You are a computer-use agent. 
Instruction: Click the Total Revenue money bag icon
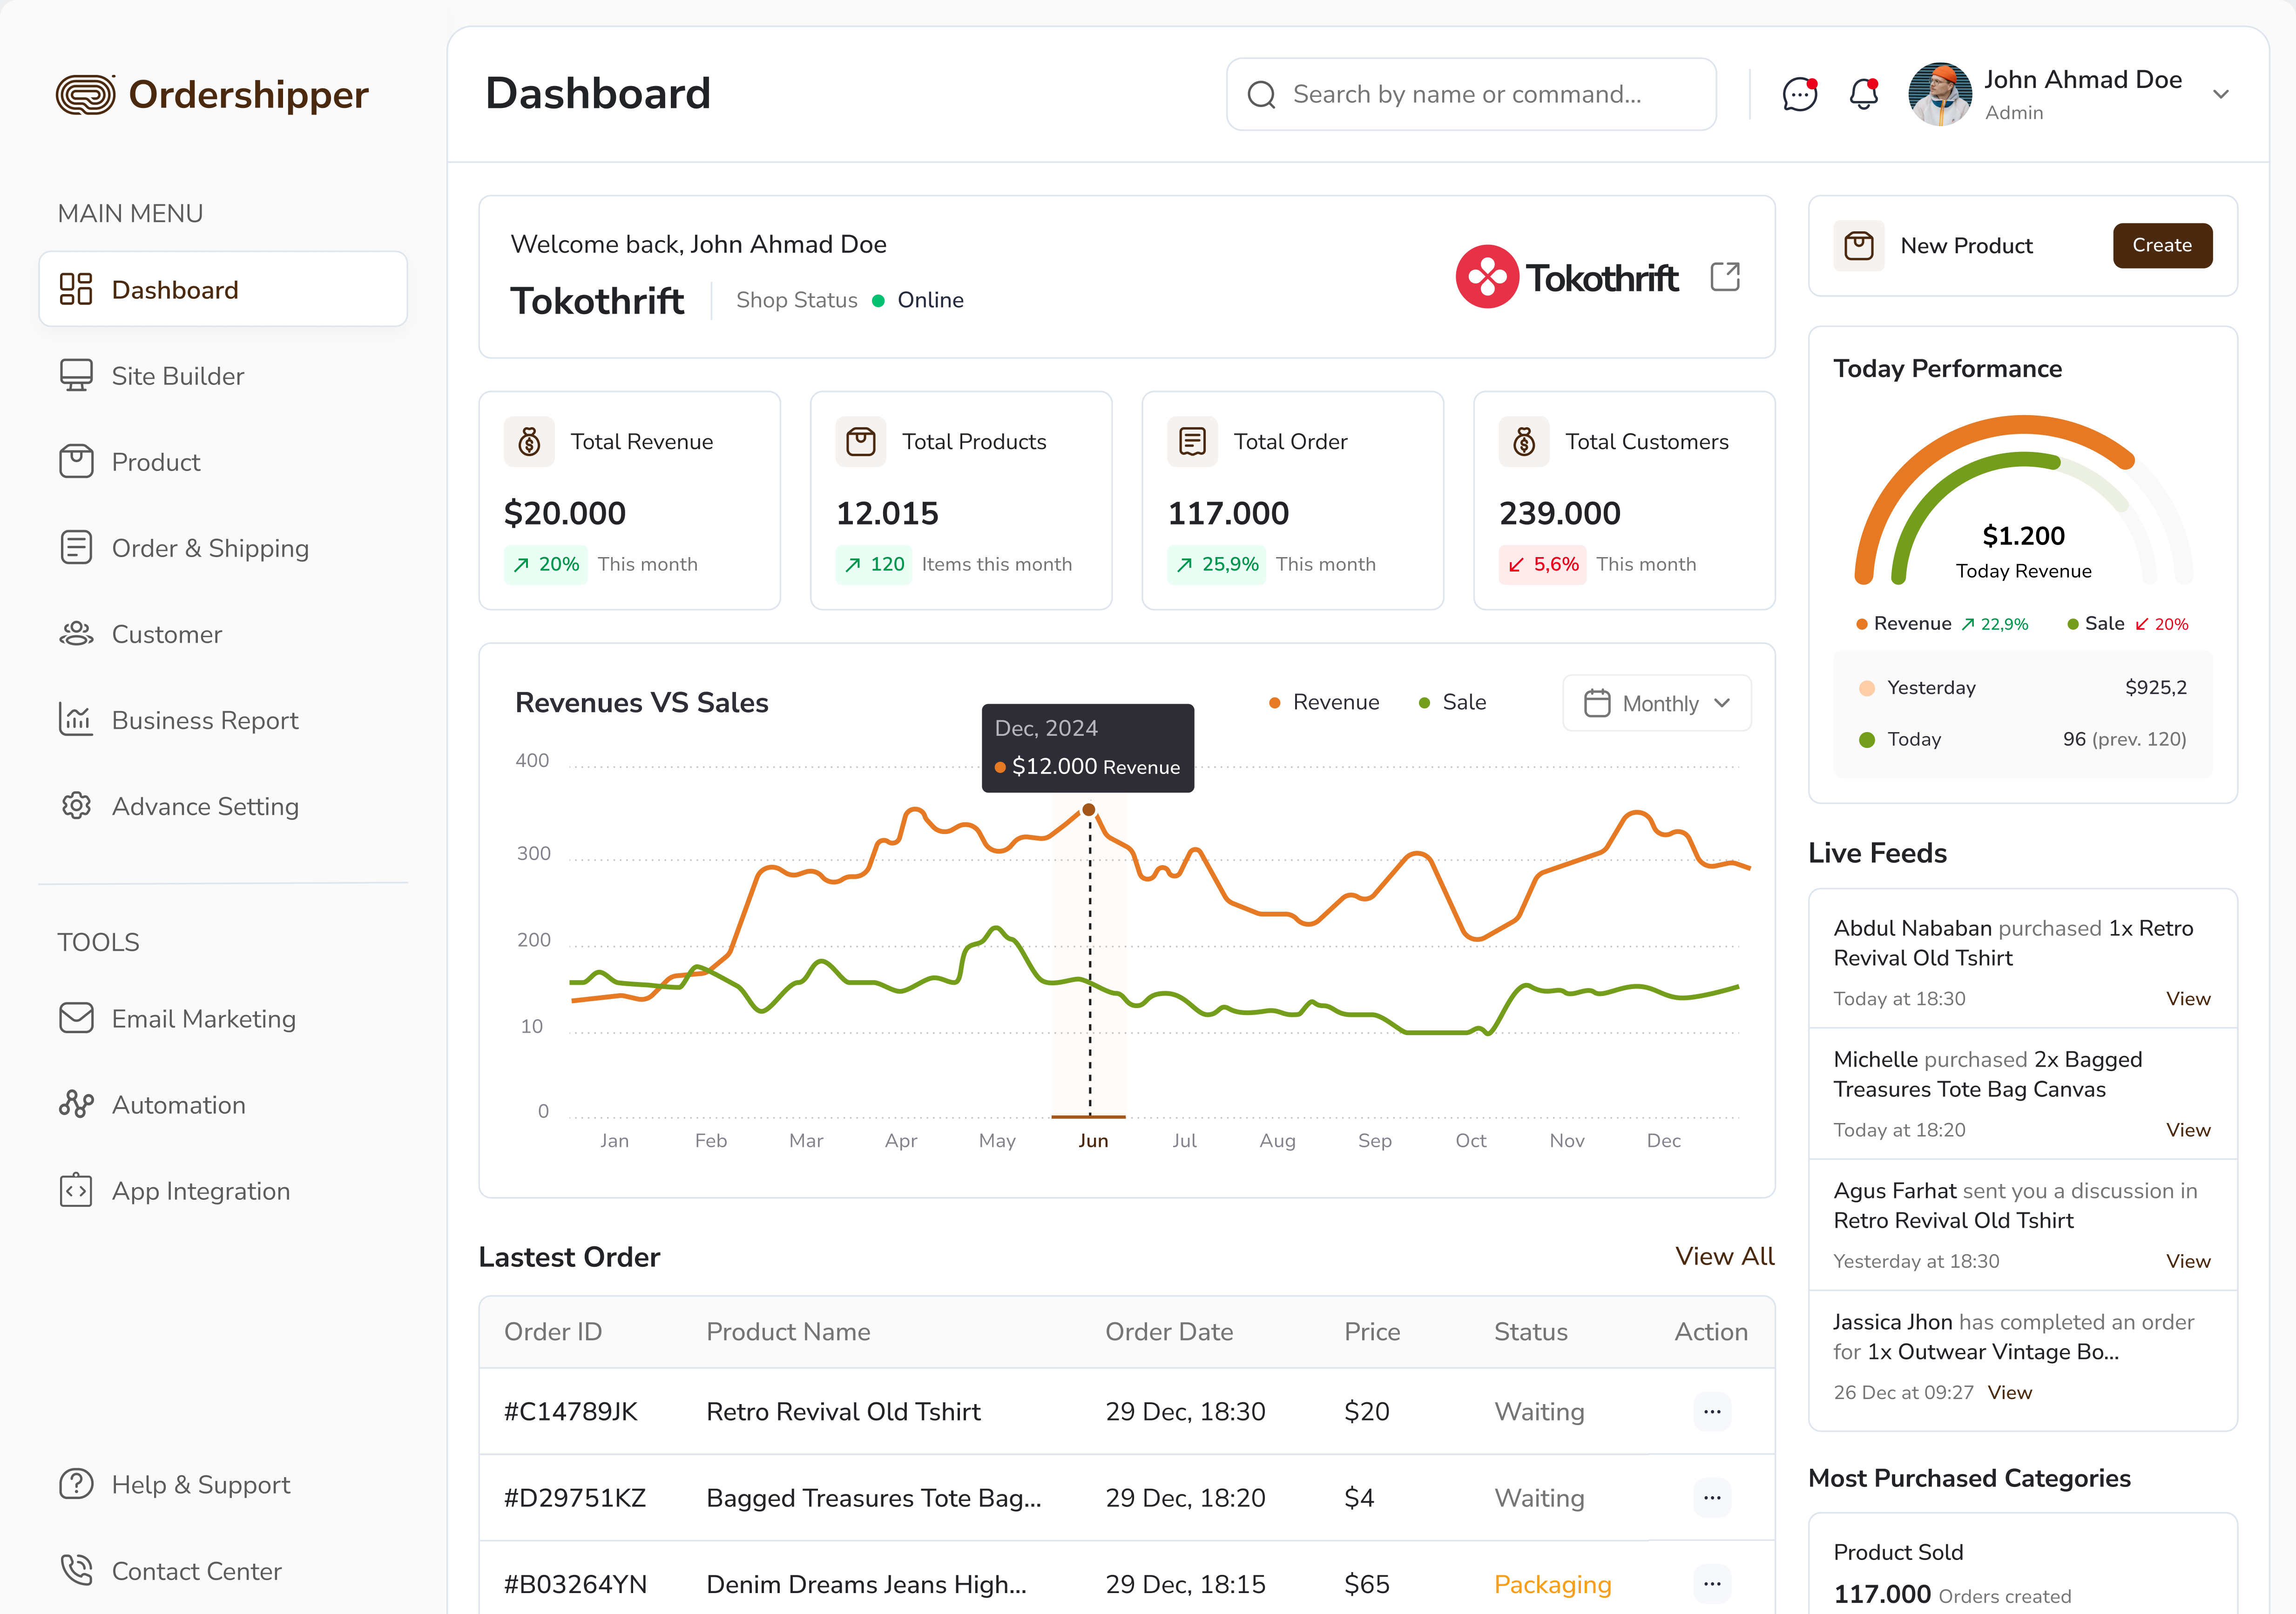tap(529, 442)
